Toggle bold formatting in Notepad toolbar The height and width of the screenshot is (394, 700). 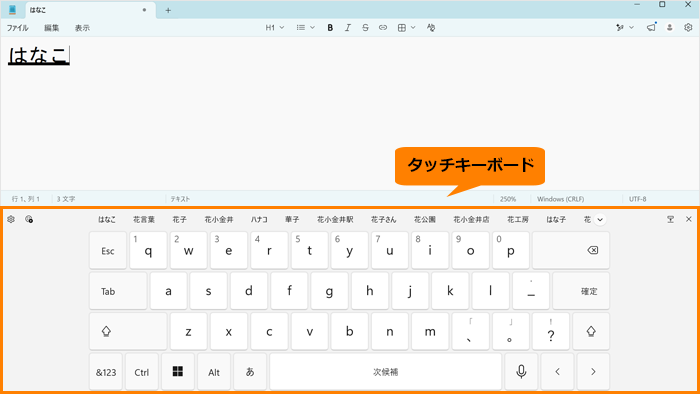pyautogui.click(x=330, y=28)
